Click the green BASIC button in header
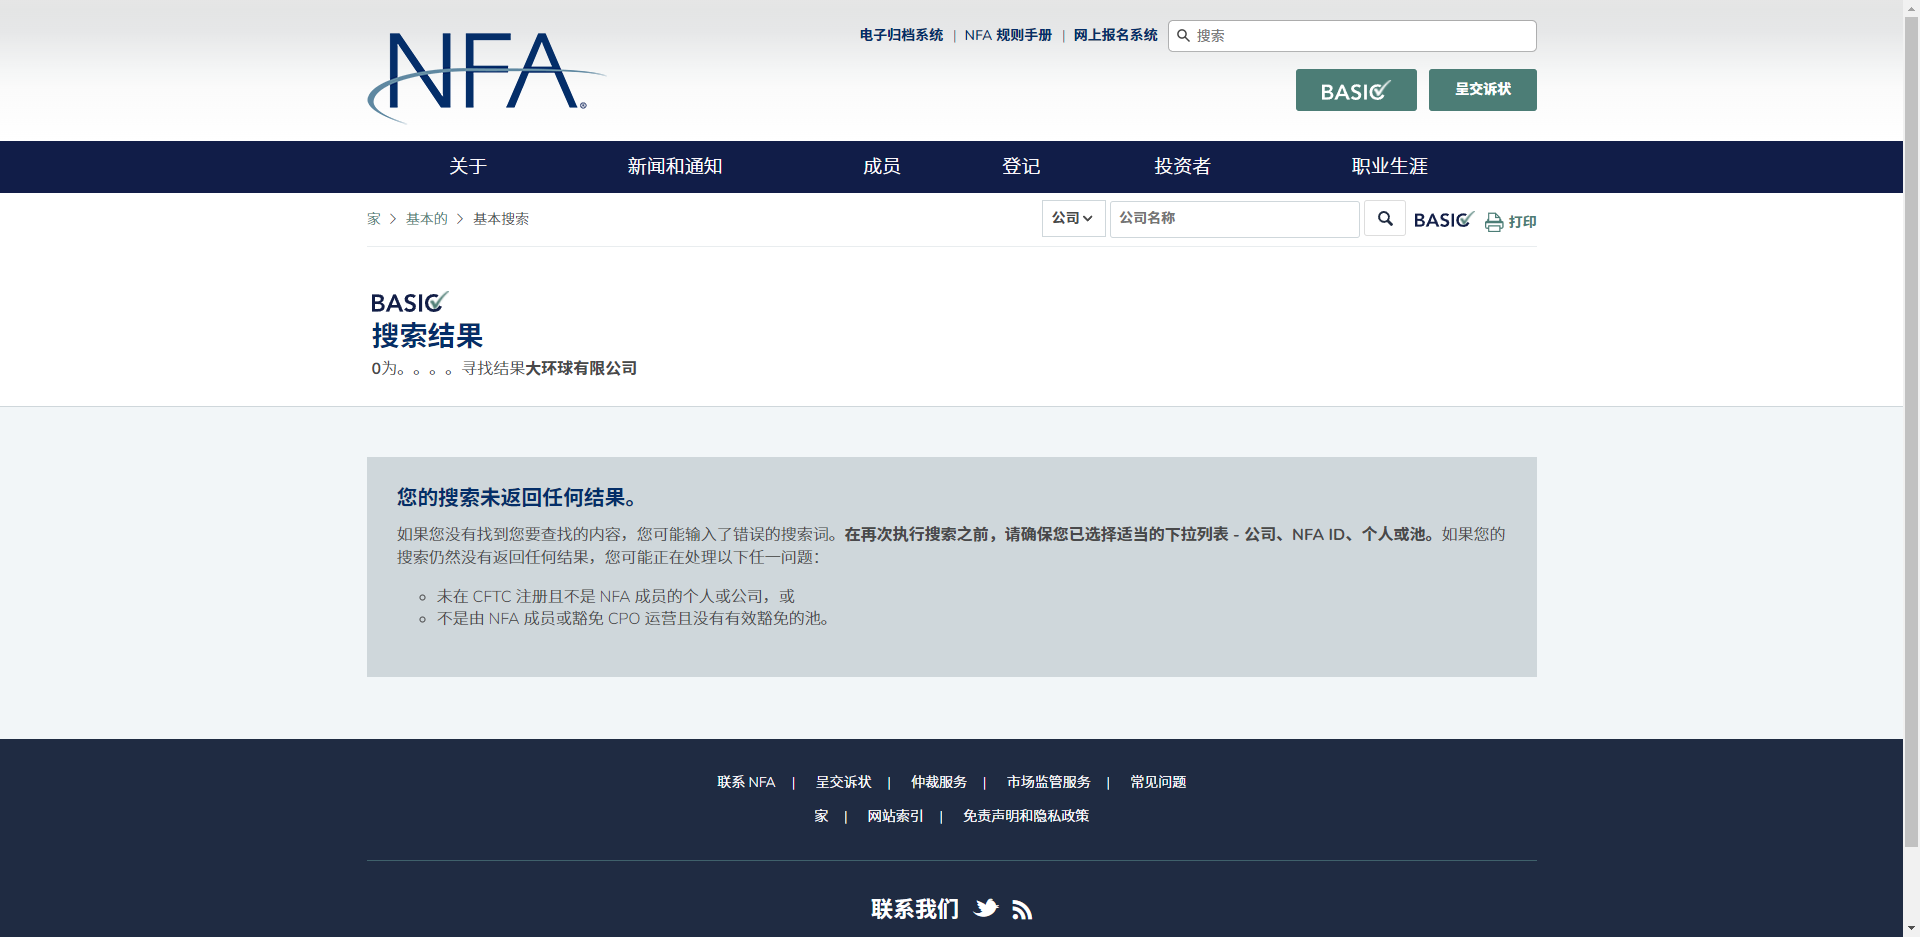This screenshot has height=937, width=1920. click(x=1356, y=90)
